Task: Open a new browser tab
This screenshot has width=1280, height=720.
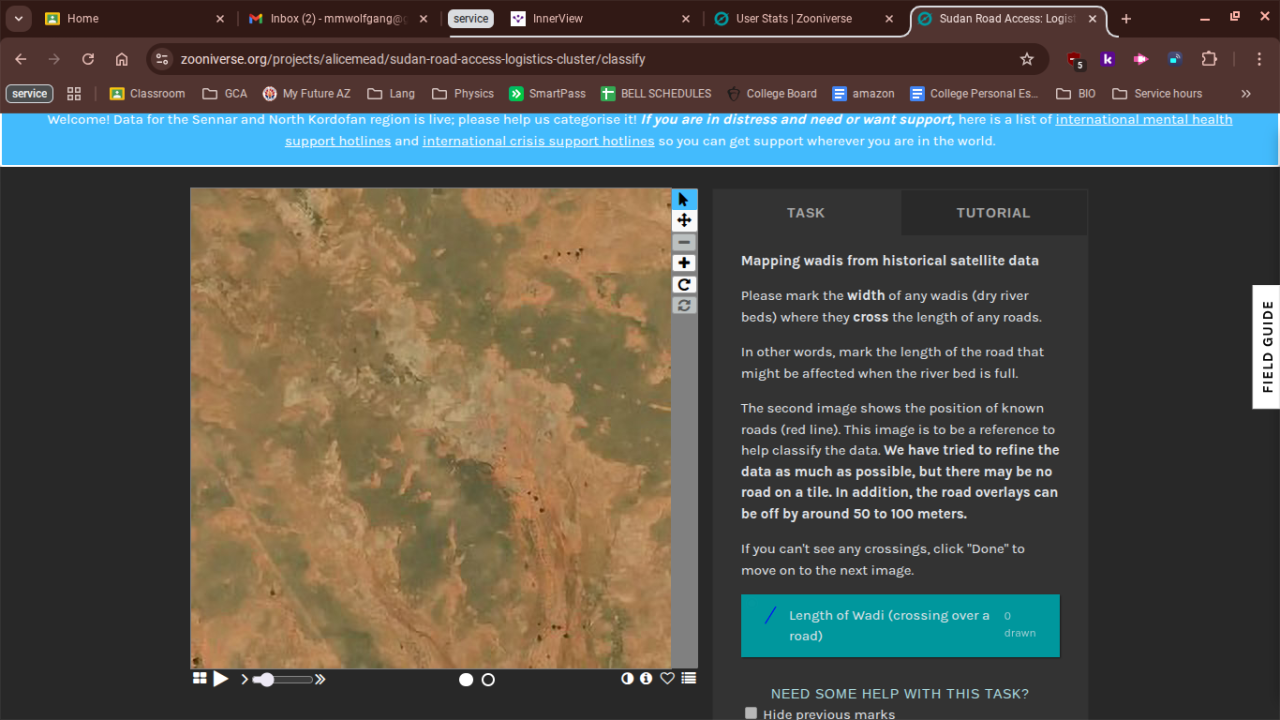Action: tap(1126, 18)
